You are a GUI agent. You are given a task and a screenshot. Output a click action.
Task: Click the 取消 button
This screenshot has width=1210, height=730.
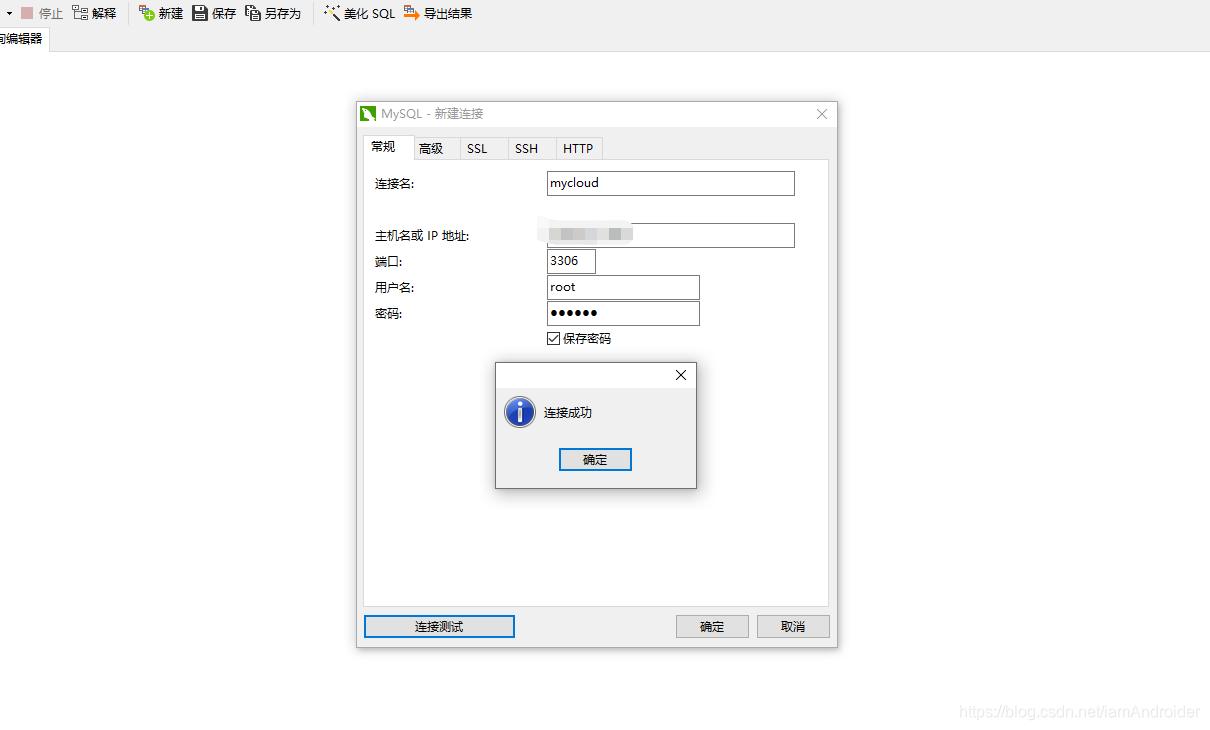point(793,626)
